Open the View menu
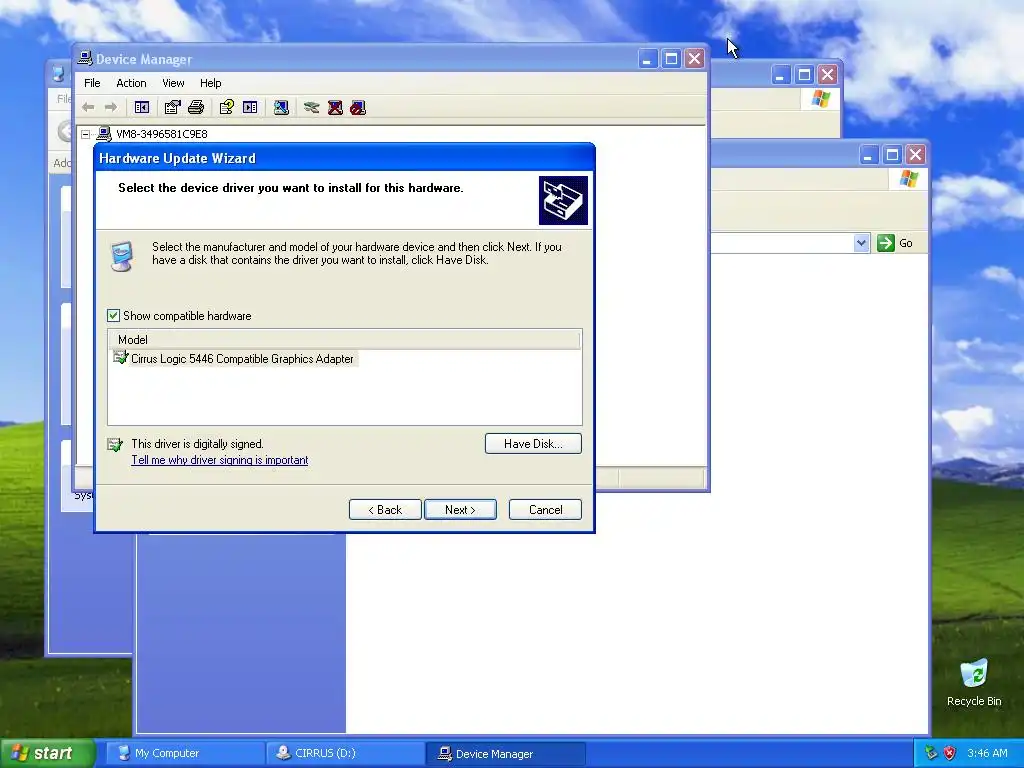Image resolution: width=1024 pixels, height=768 pixels. tap(173, 83)
